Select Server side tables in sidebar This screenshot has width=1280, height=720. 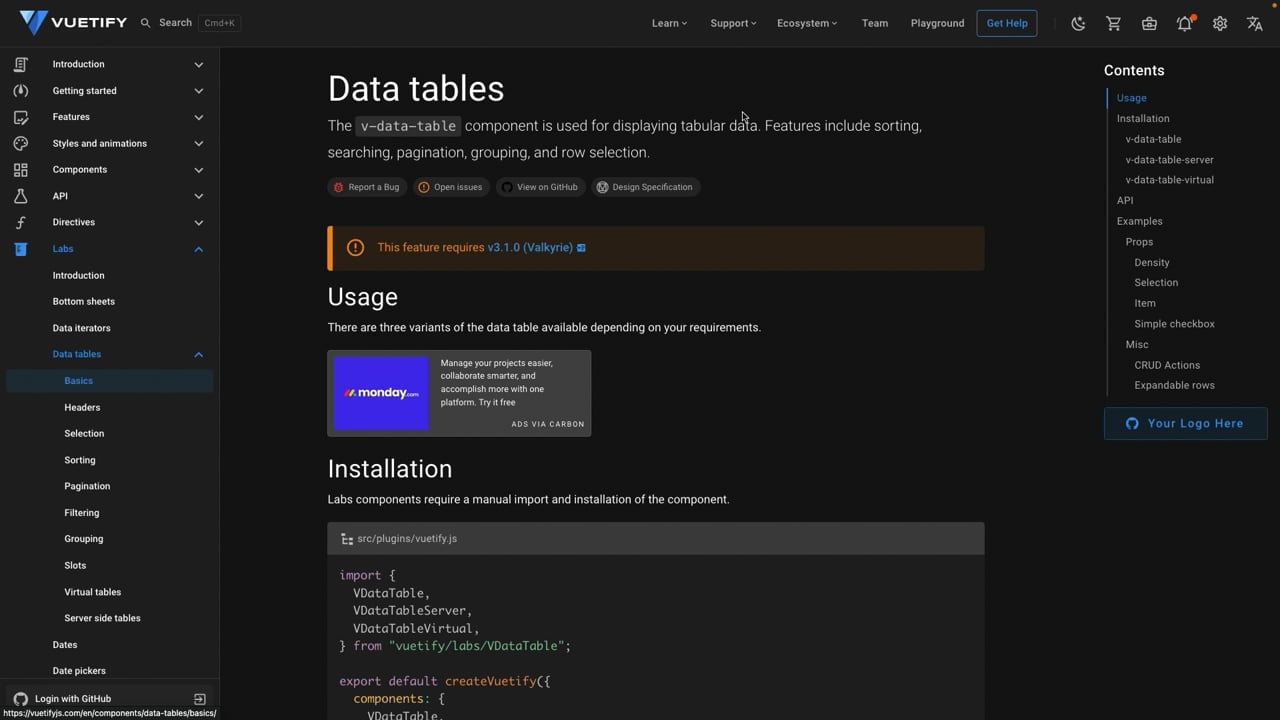102,618
